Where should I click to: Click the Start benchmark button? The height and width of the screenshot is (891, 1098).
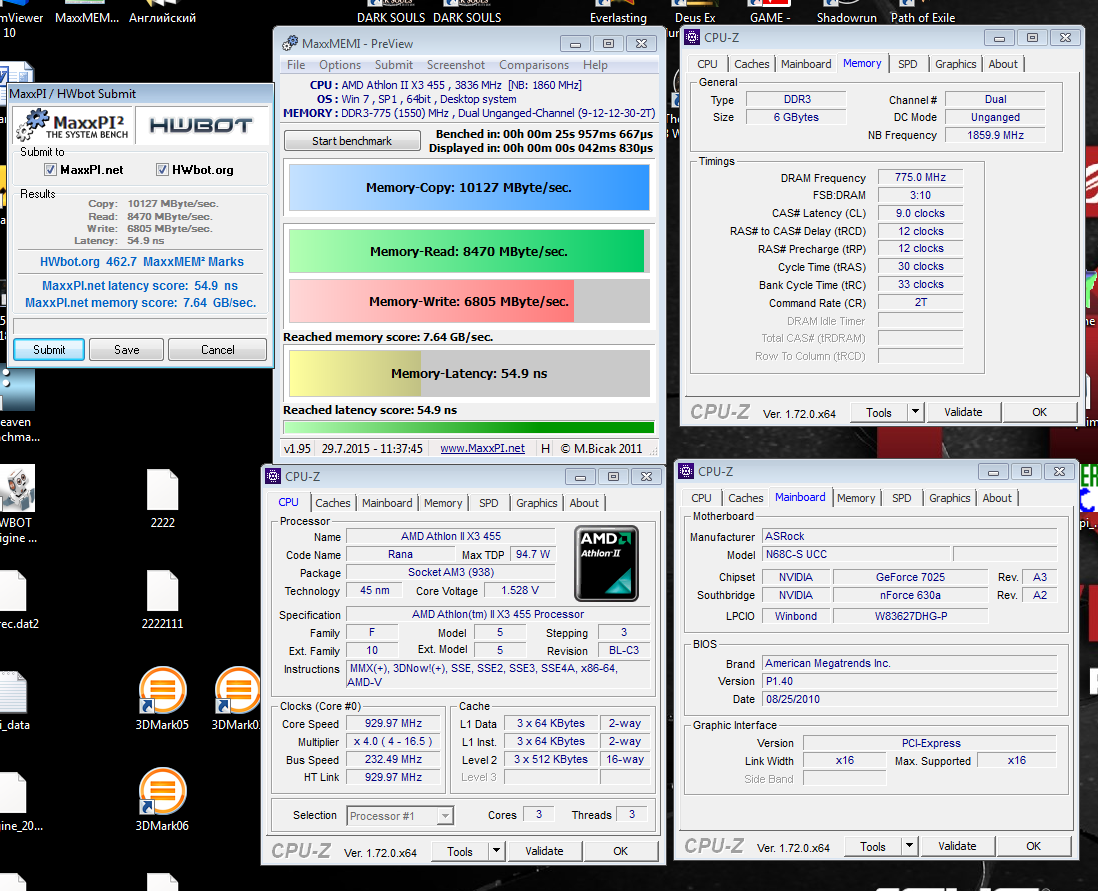pyautogui.click(x=352, y=141)
